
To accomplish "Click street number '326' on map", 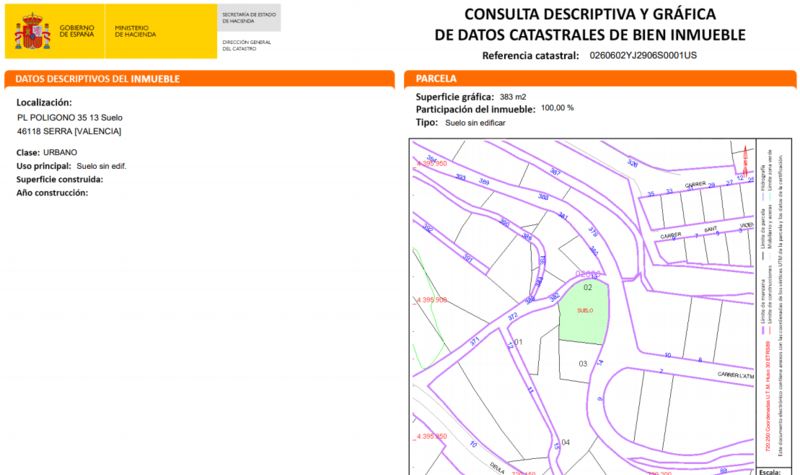I will coord(632,164).
